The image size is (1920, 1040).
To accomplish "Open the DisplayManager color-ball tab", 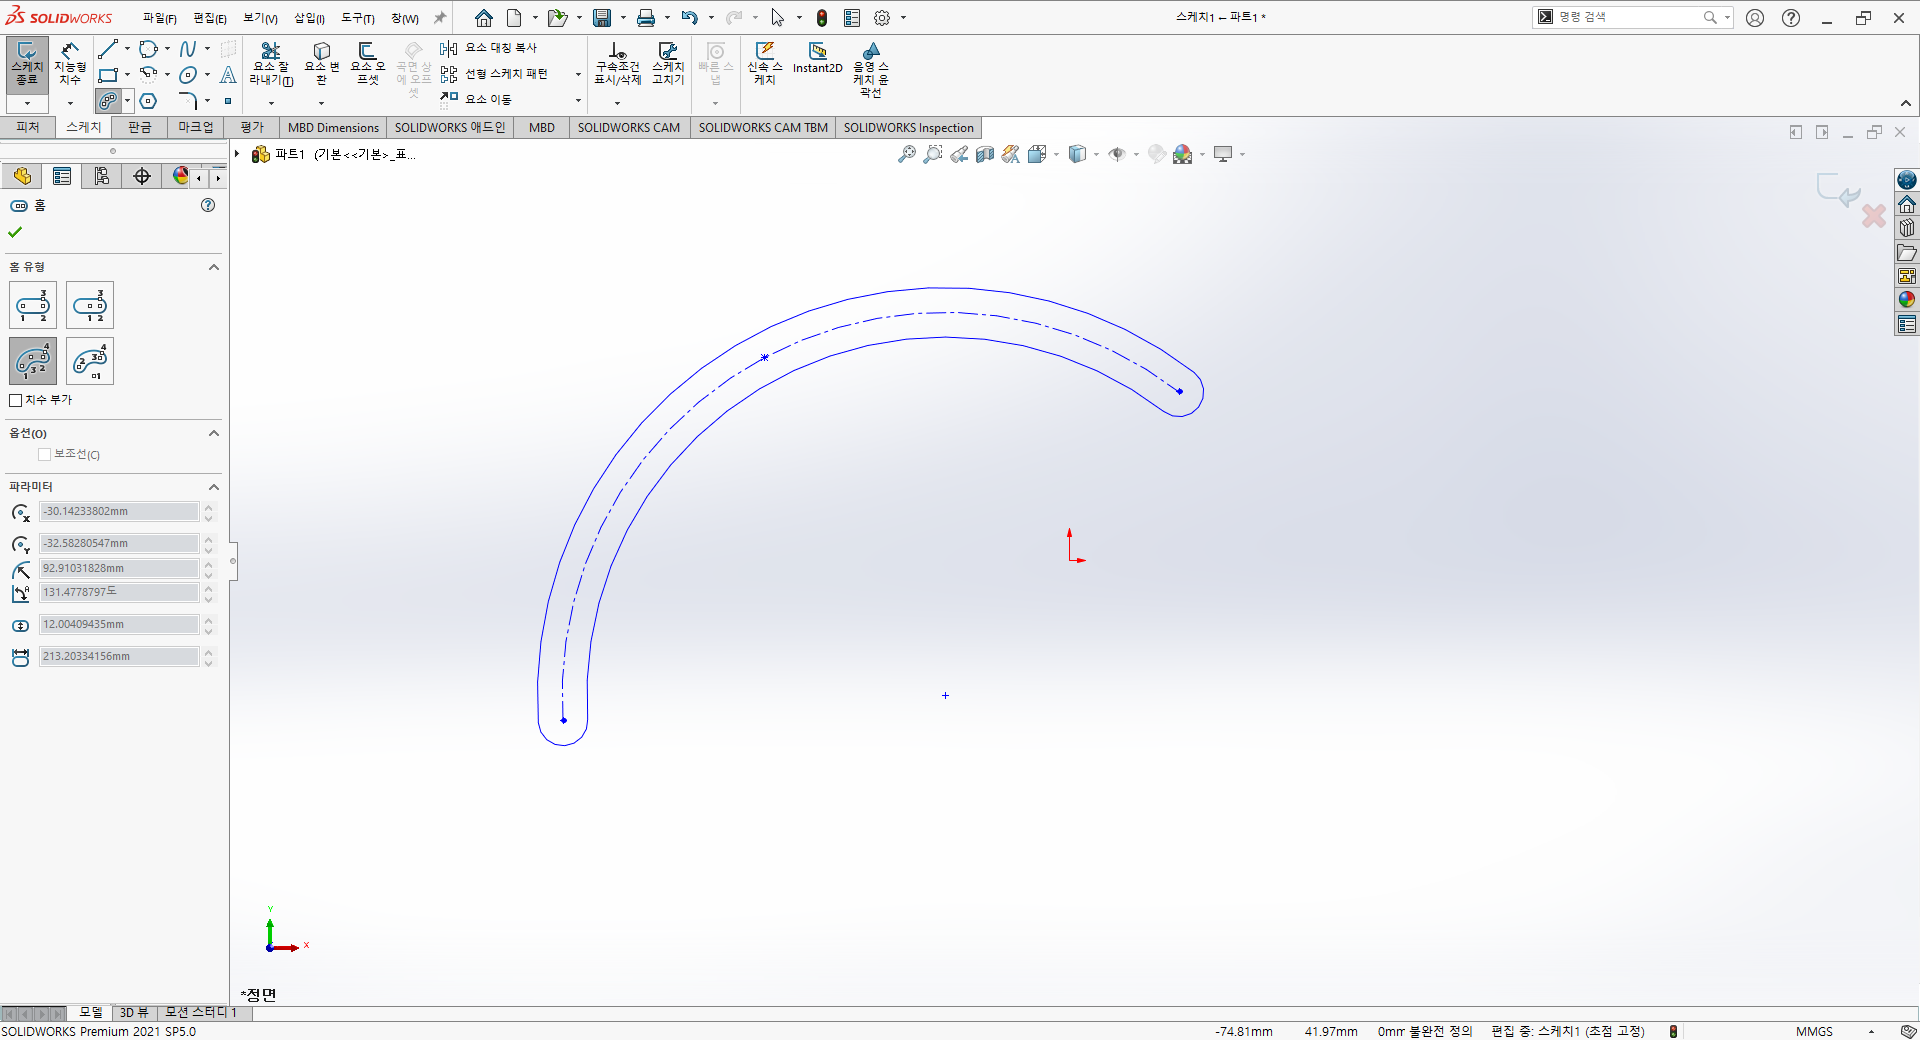I will (x=181, y=176).
